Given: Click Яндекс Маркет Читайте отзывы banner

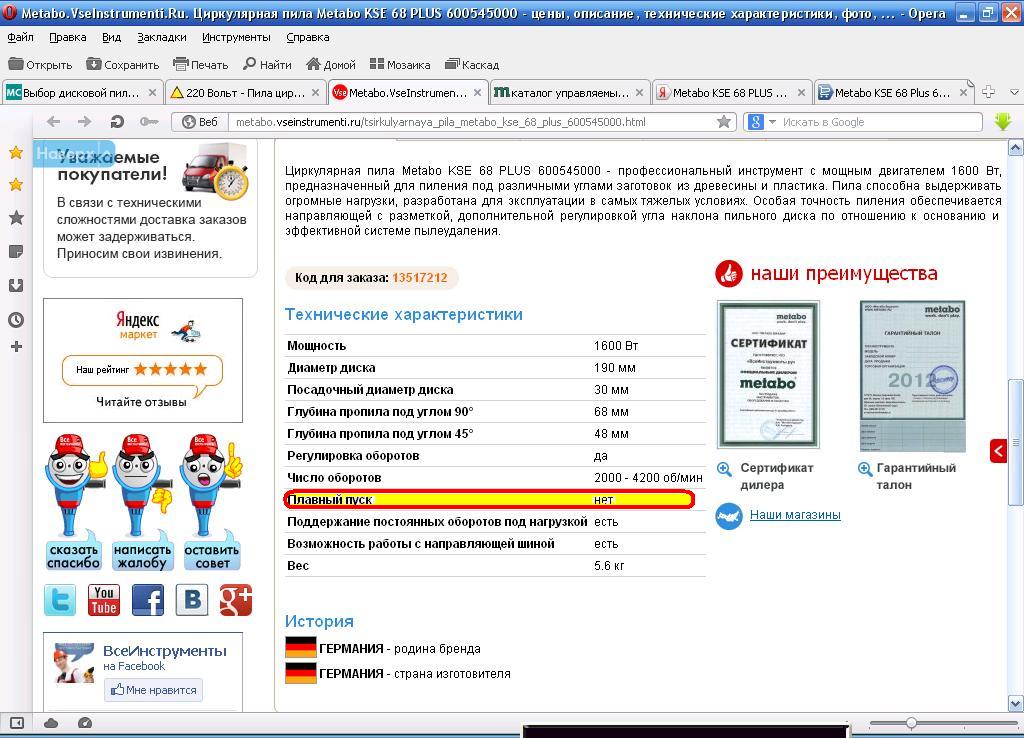Looking at the screenshot, I should 142,361.
